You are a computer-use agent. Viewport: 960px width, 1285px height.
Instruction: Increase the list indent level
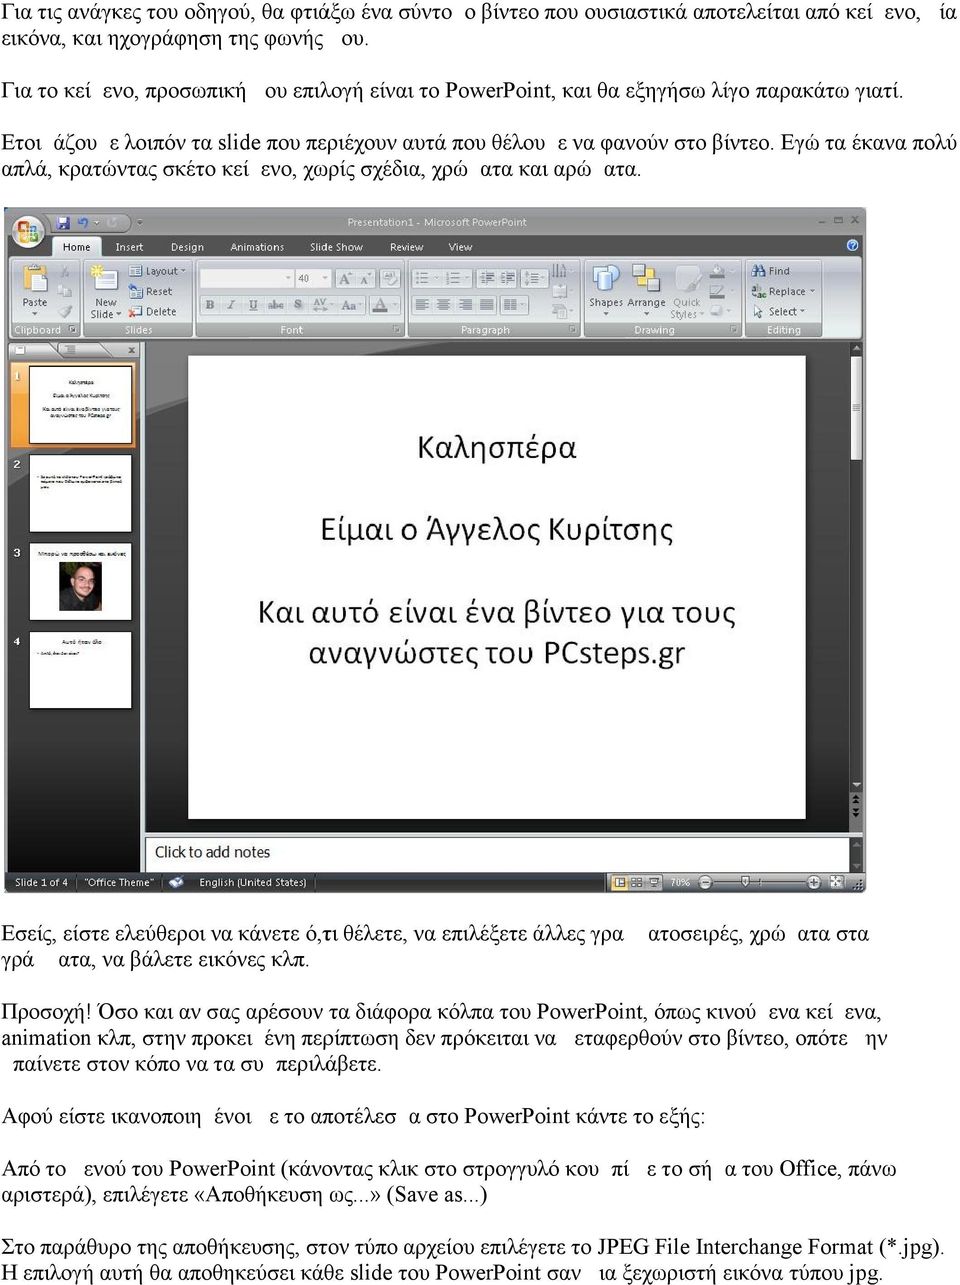(508, 278)
